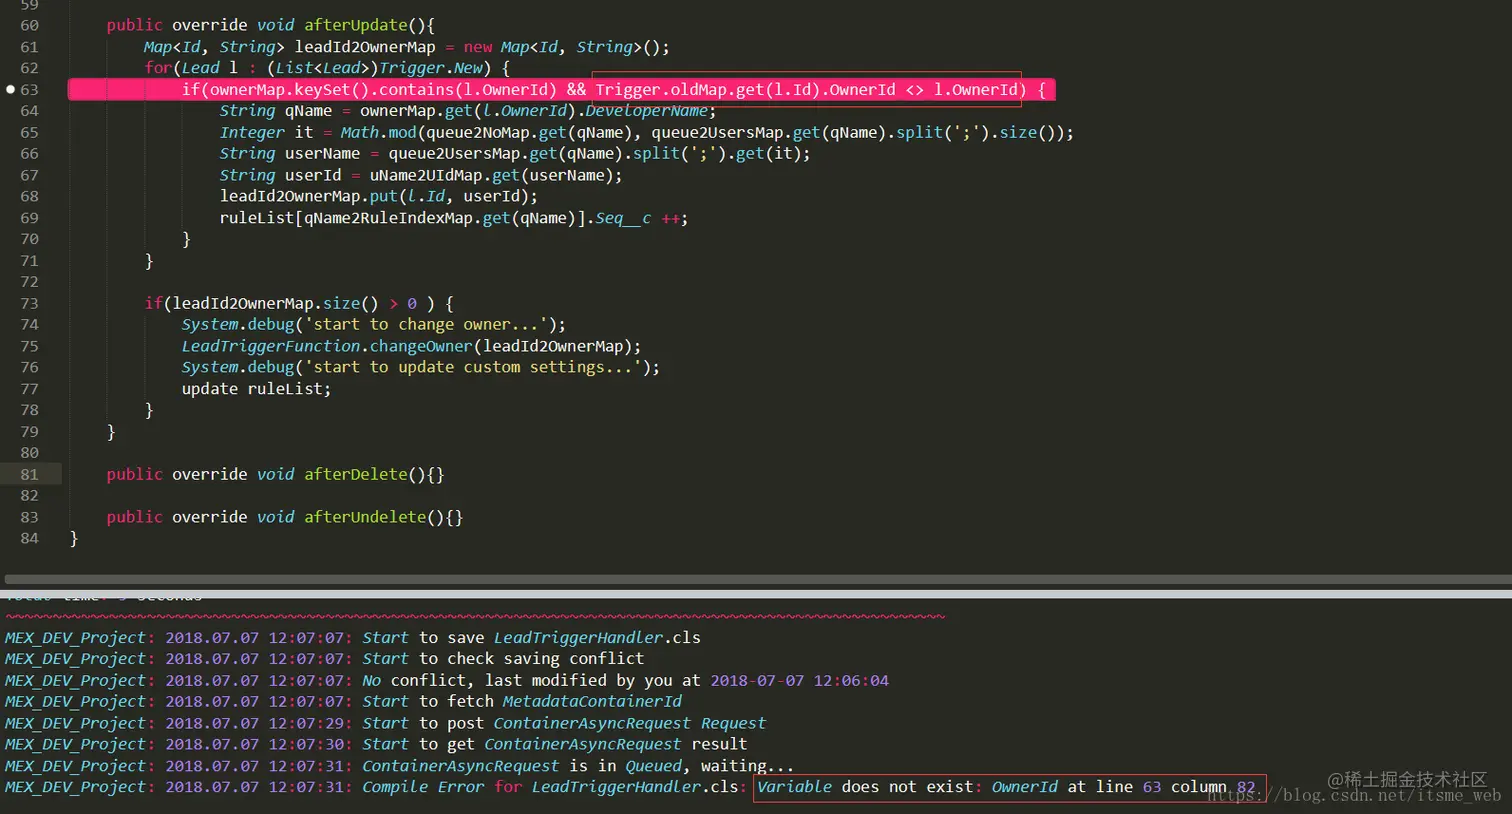The image size is (1512, 814).
Task: Click qName2RuleIndexMap on line 69
Action: tap(388, 218)
